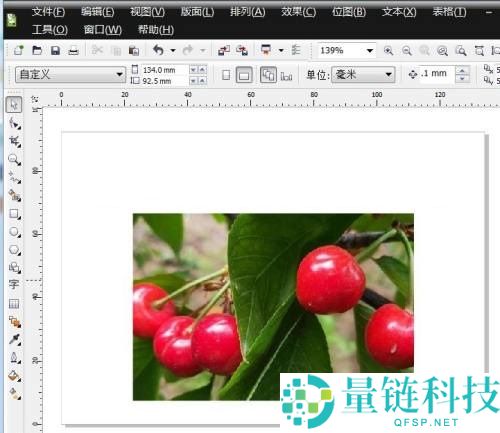Open the 文本(X) menu
The image size is (500, 433).
pos(399,12)
